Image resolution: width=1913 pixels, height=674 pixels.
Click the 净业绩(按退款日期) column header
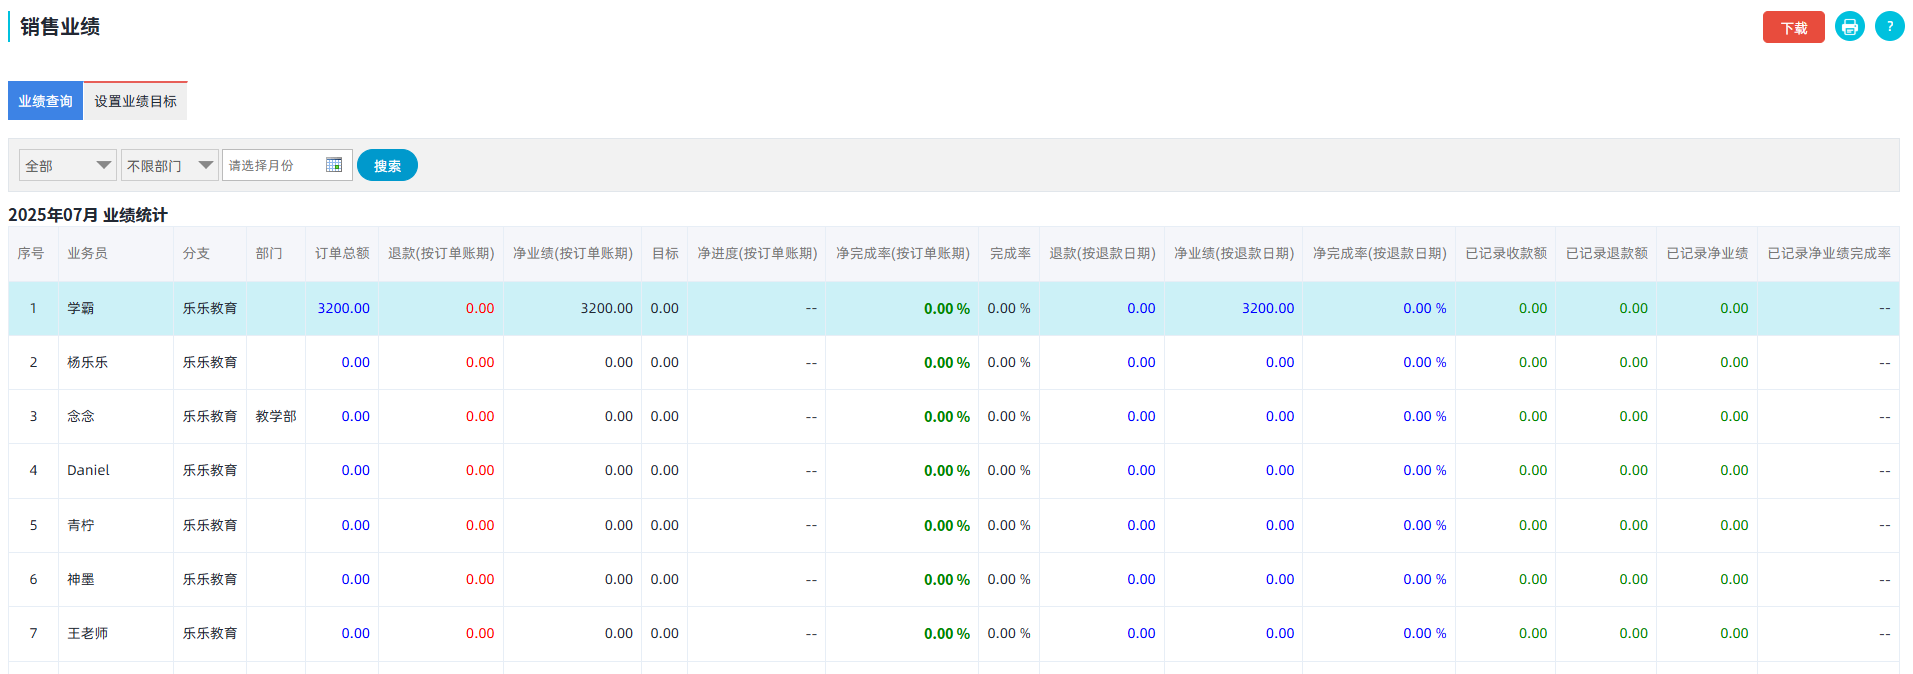point(1234,254)
